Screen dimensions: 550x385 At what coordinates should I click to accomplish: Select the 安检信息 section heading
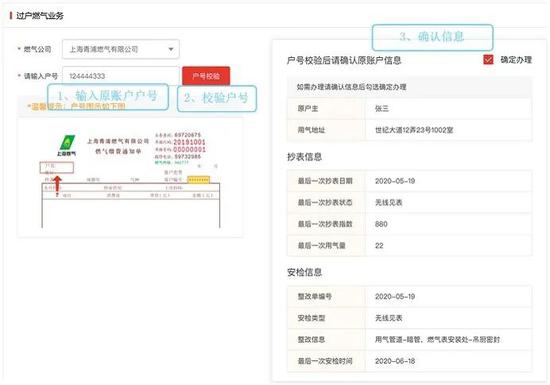(x=304, y=272)
